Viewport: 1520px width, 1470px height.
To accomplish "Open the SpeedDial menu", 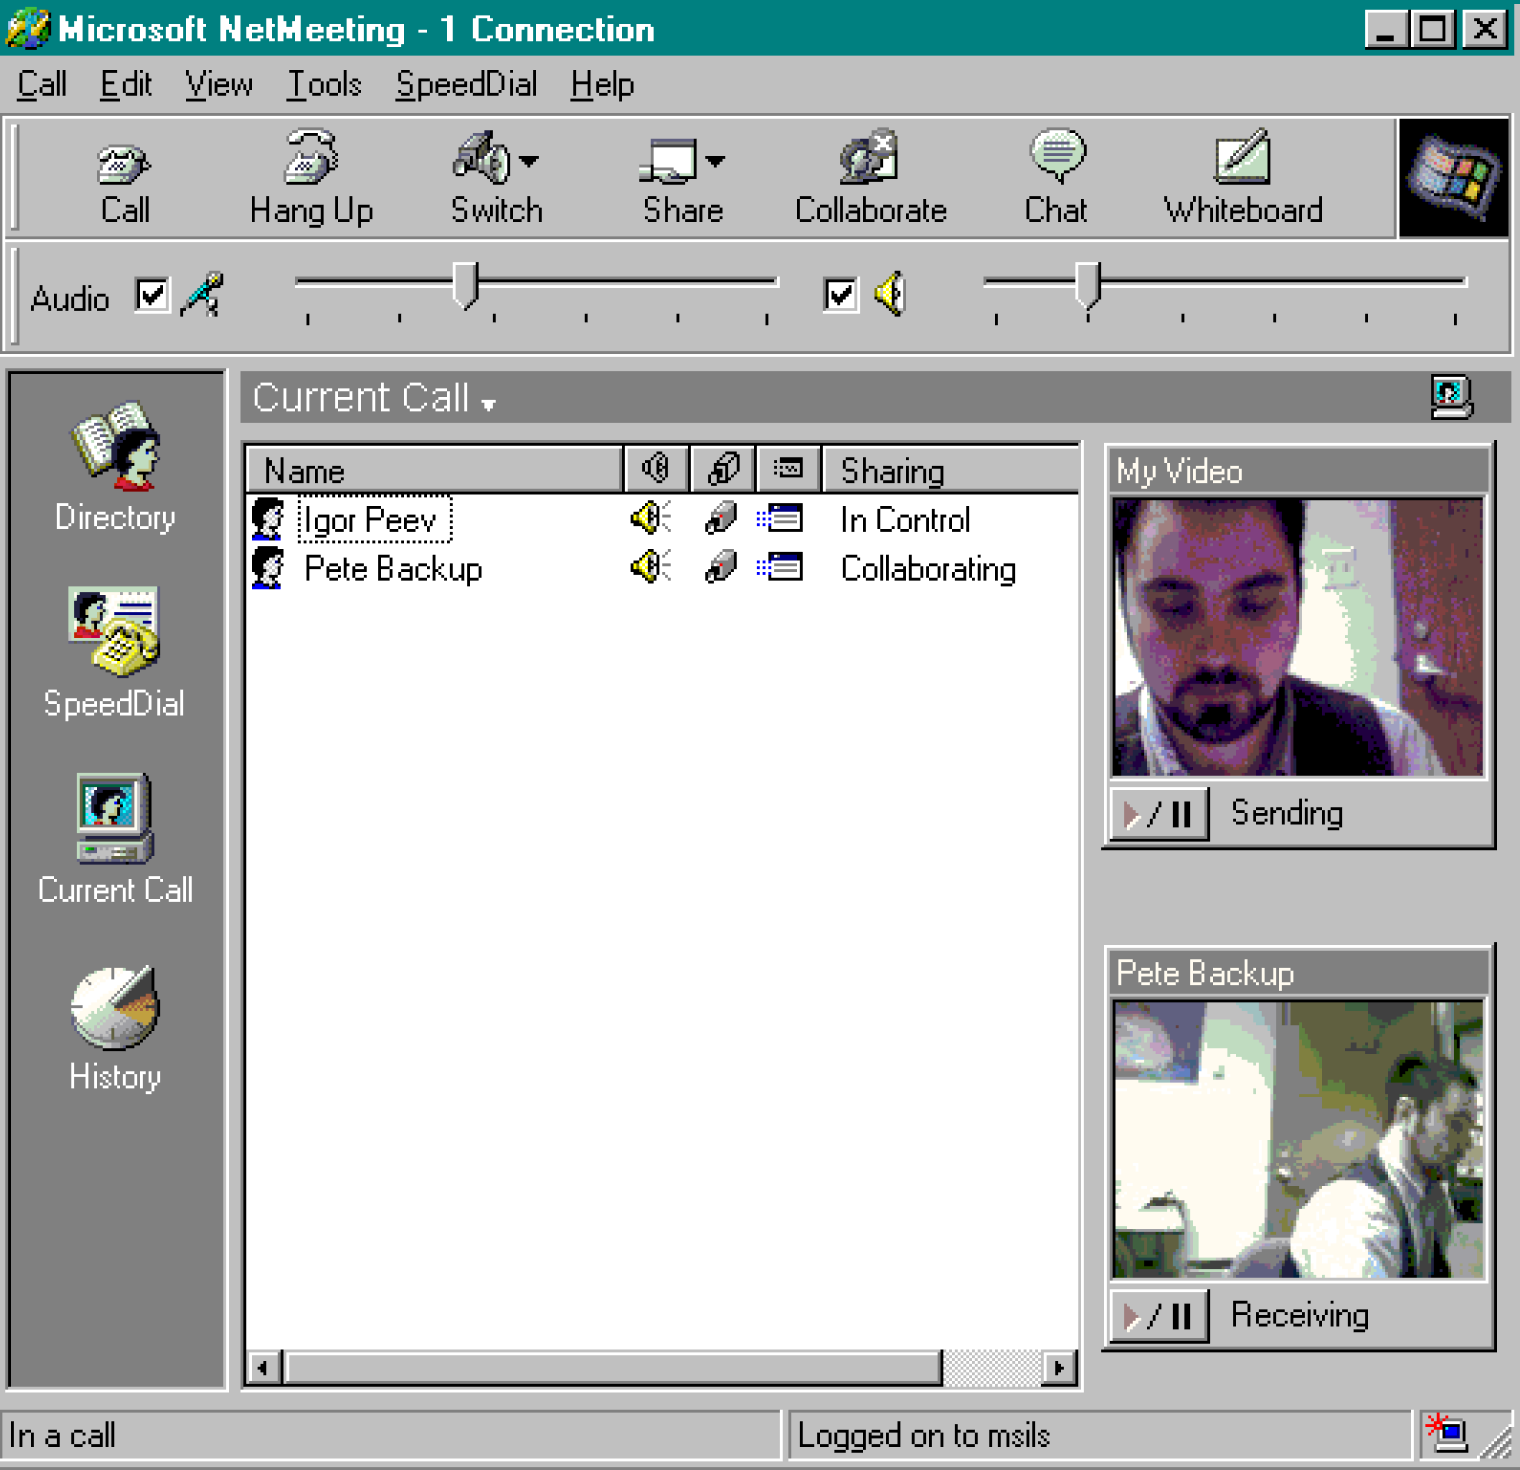I will pos(466,84).
